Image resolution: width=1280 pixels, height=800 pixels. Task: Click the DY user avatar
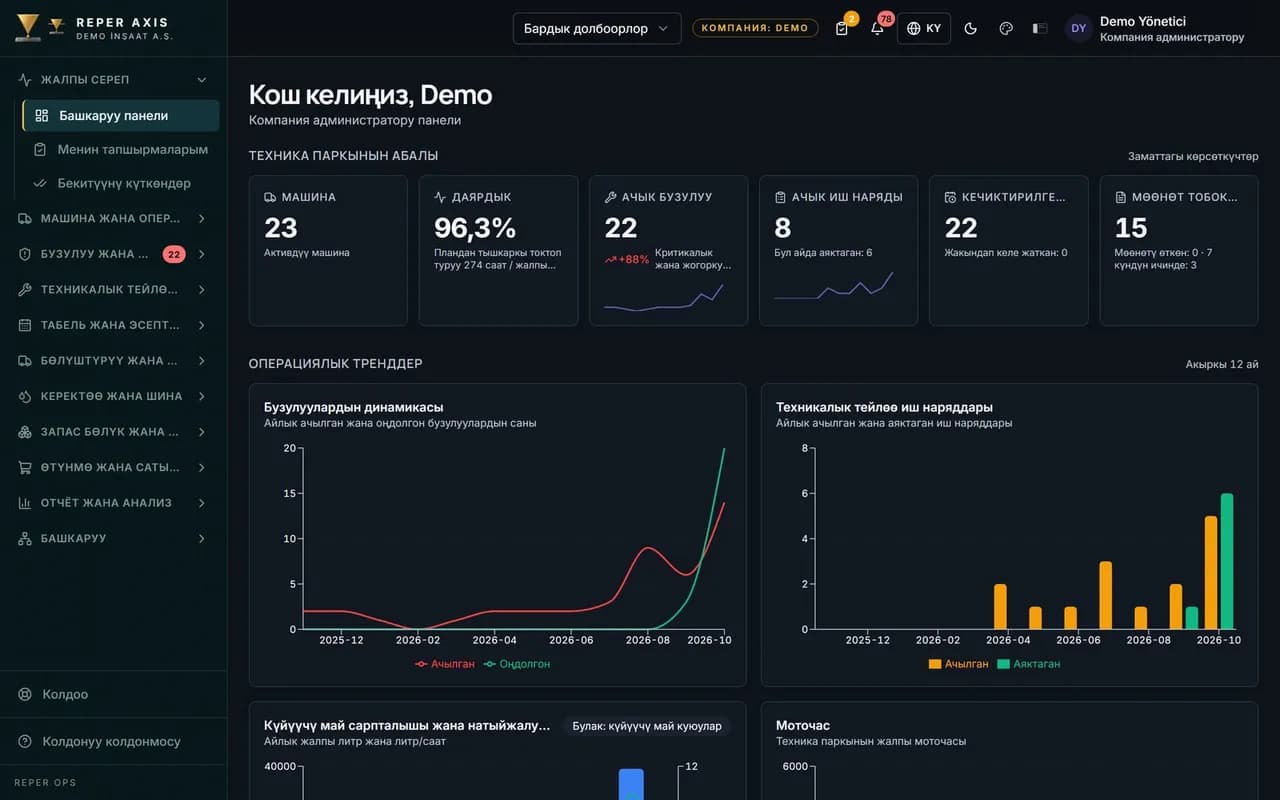coord(1078,28)
